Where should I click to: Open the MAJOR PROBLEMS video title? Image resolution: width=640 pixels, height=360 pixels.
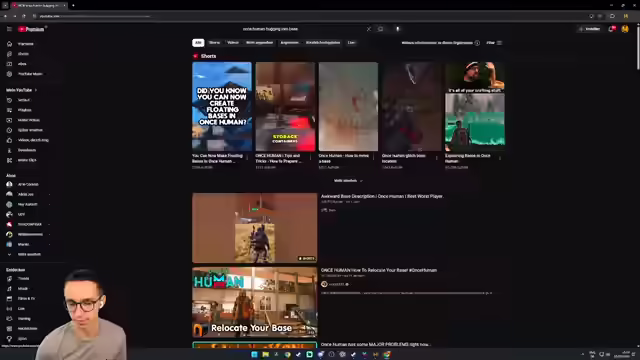pyautogui.click(x=375, y=344)
